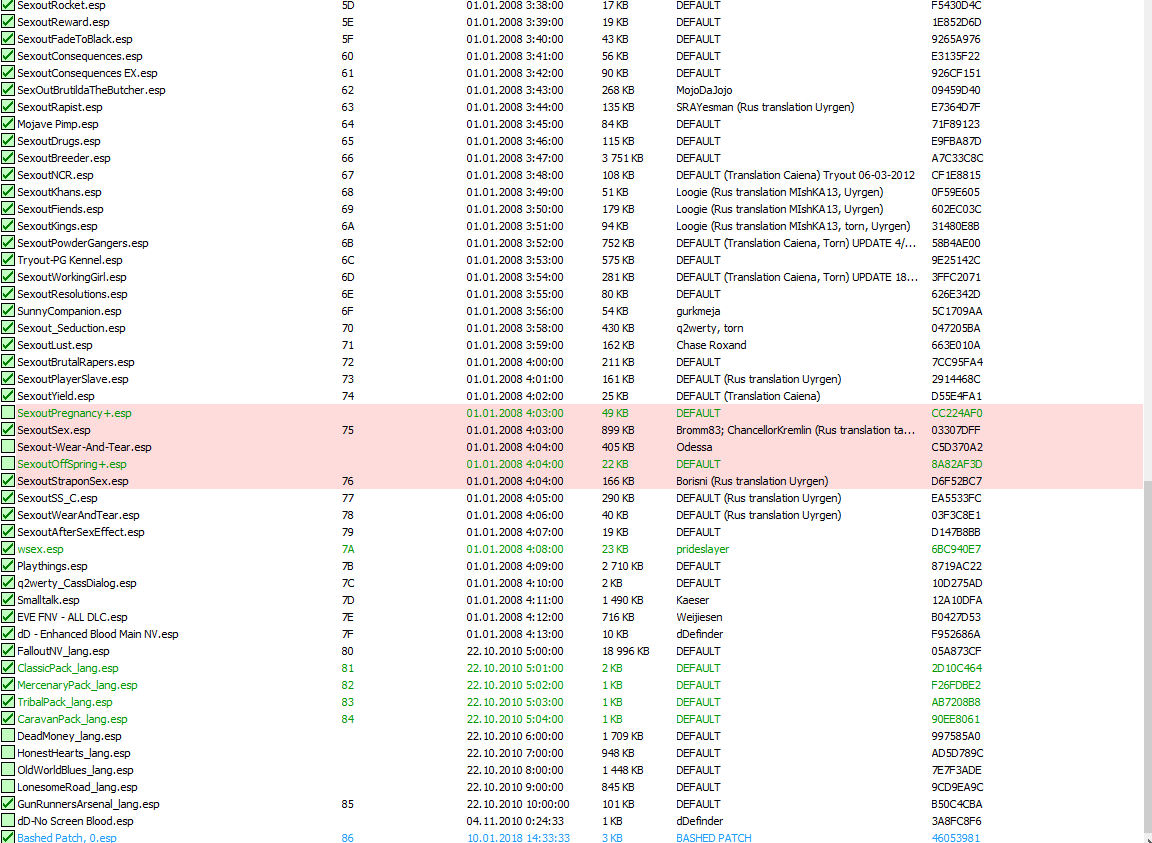
Task: Uncheck the EVE FNV - ALL DLC.esp box
Action: [x=8, y=617]
